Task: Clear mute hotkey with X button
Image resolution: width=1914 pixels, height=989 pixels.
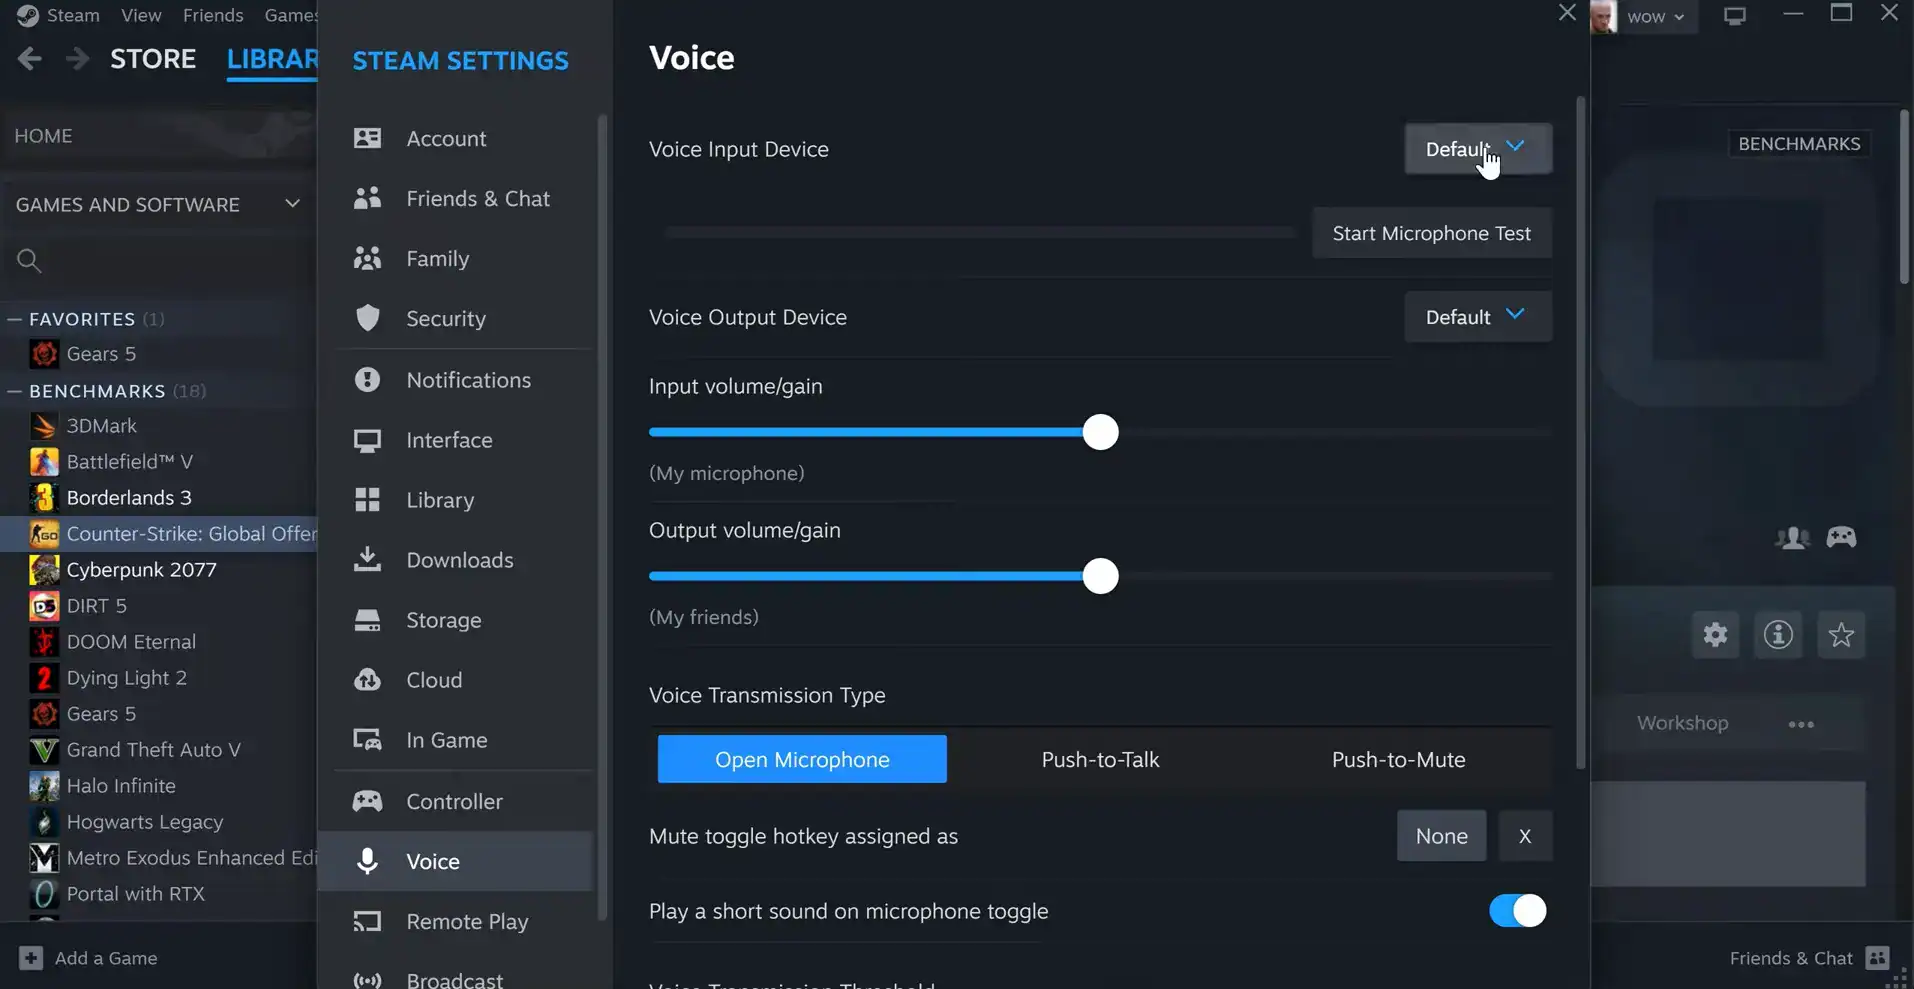Action: pyautogui.click(x=1525, y=836)
